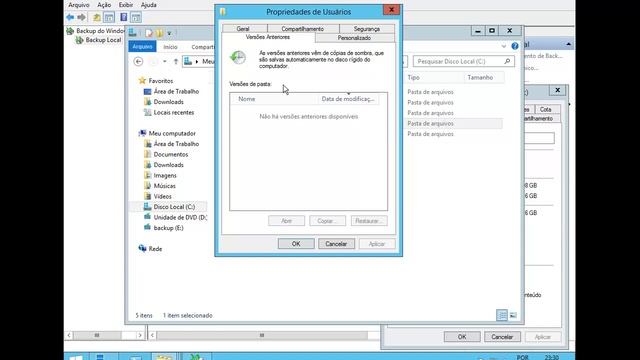The width and height of the screenshot is (640, 360).
Task: Switch to the Compartilhamento tab in Propriedades de Usuários
Action: click(x=302, y=29)
